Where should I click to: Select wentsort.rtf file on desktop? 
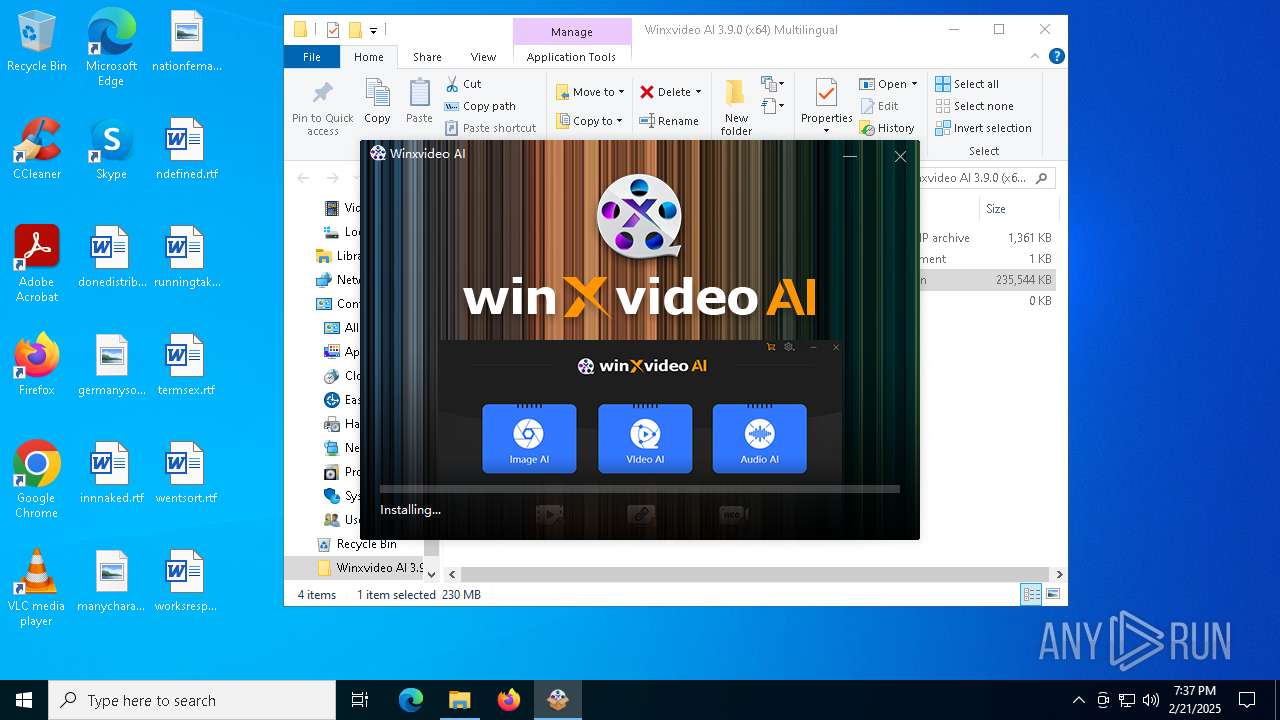click(x=186, y=473)
